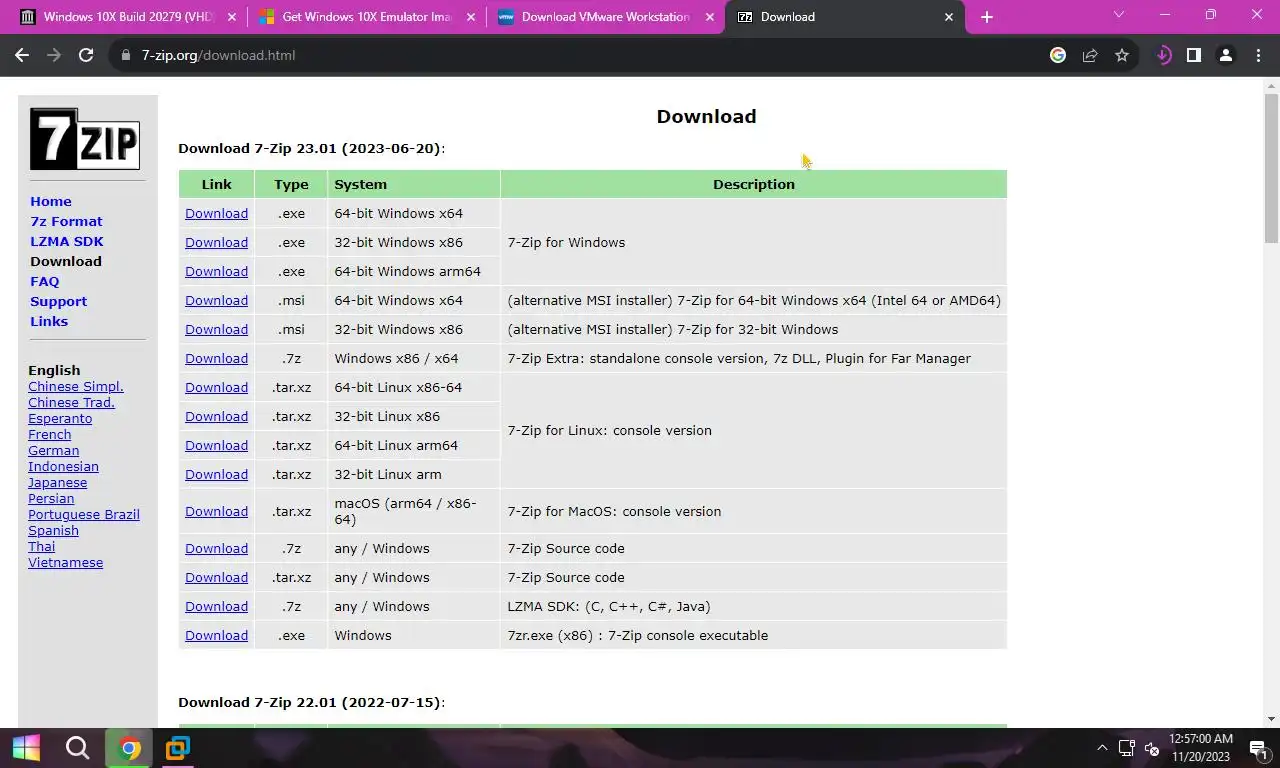The width and height of the screenshot is (1280, 768).
Task: Switch language to German
Action: pyautogui.click(x=53, y=450)
